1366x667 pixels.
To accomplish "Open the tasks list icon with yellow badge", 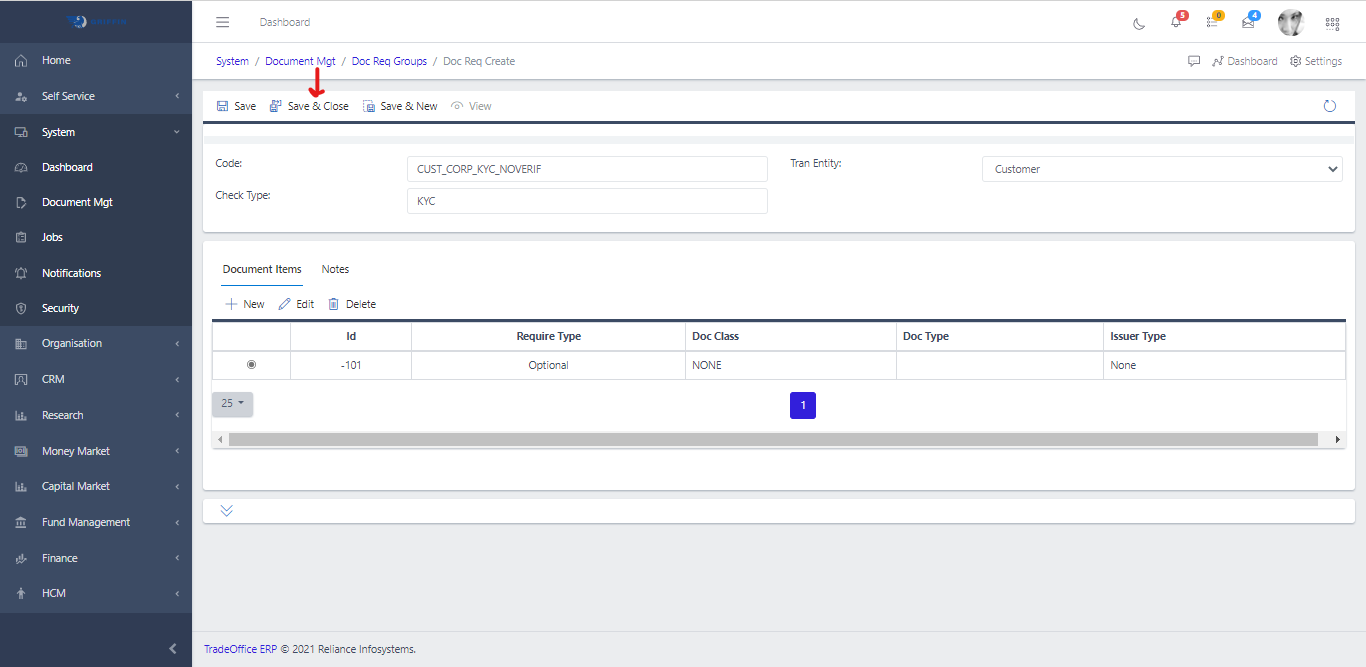I will click(1212, 22).
